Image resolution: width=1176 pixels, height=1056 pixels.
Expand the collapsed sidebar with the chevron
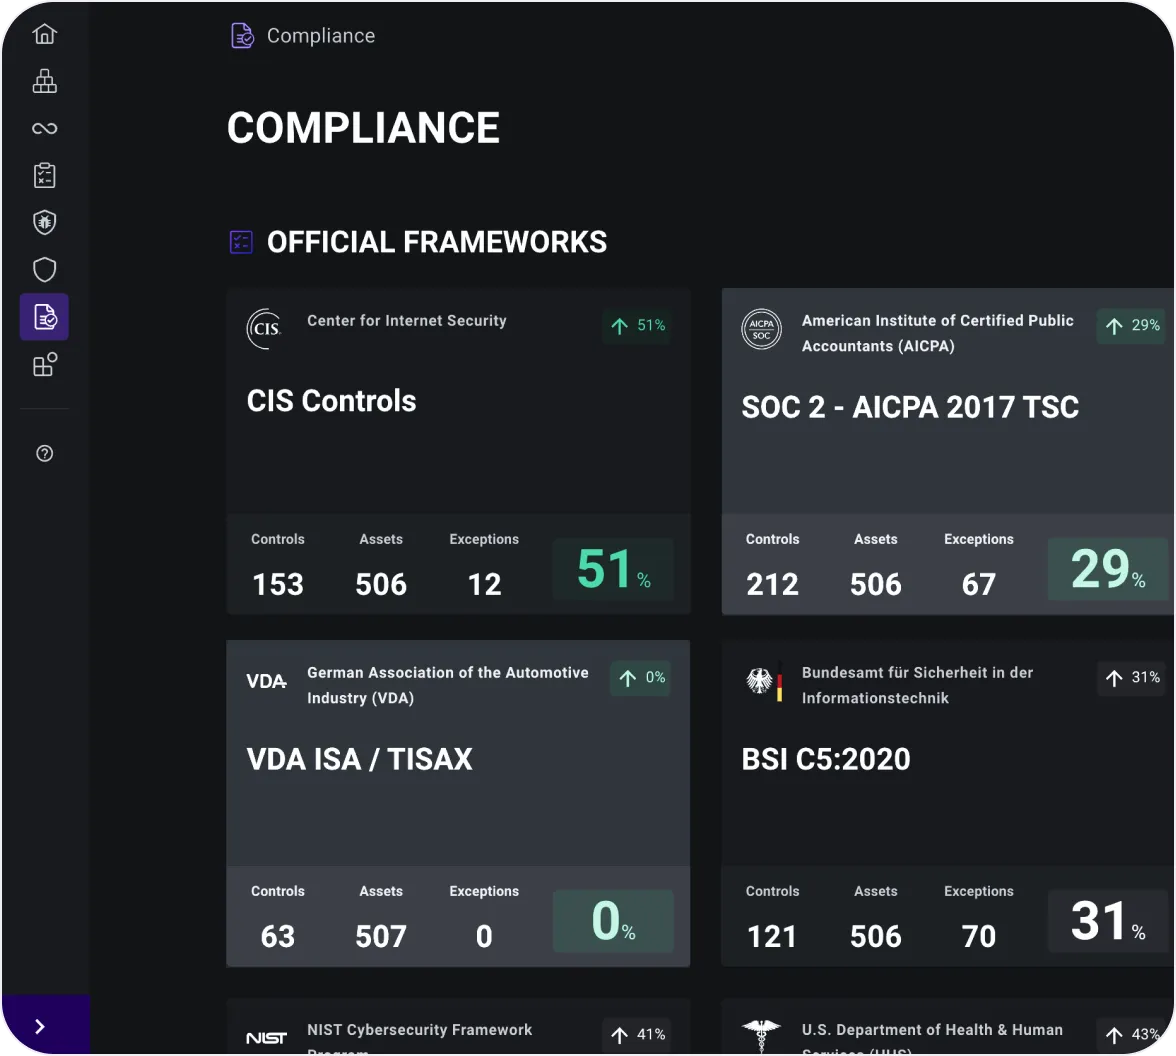coord(42,1026)
